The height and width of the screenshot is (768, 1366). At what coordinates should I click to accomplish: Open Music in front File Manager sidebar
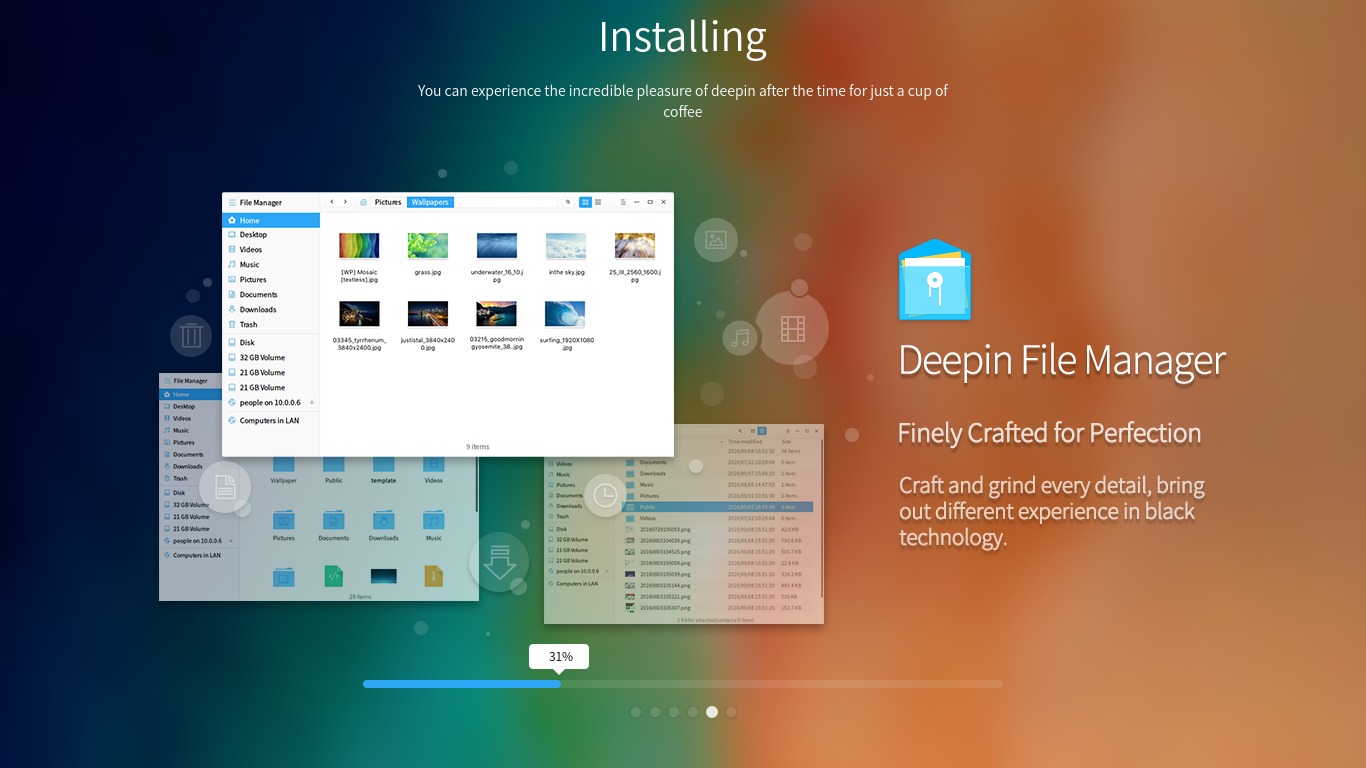271,265
